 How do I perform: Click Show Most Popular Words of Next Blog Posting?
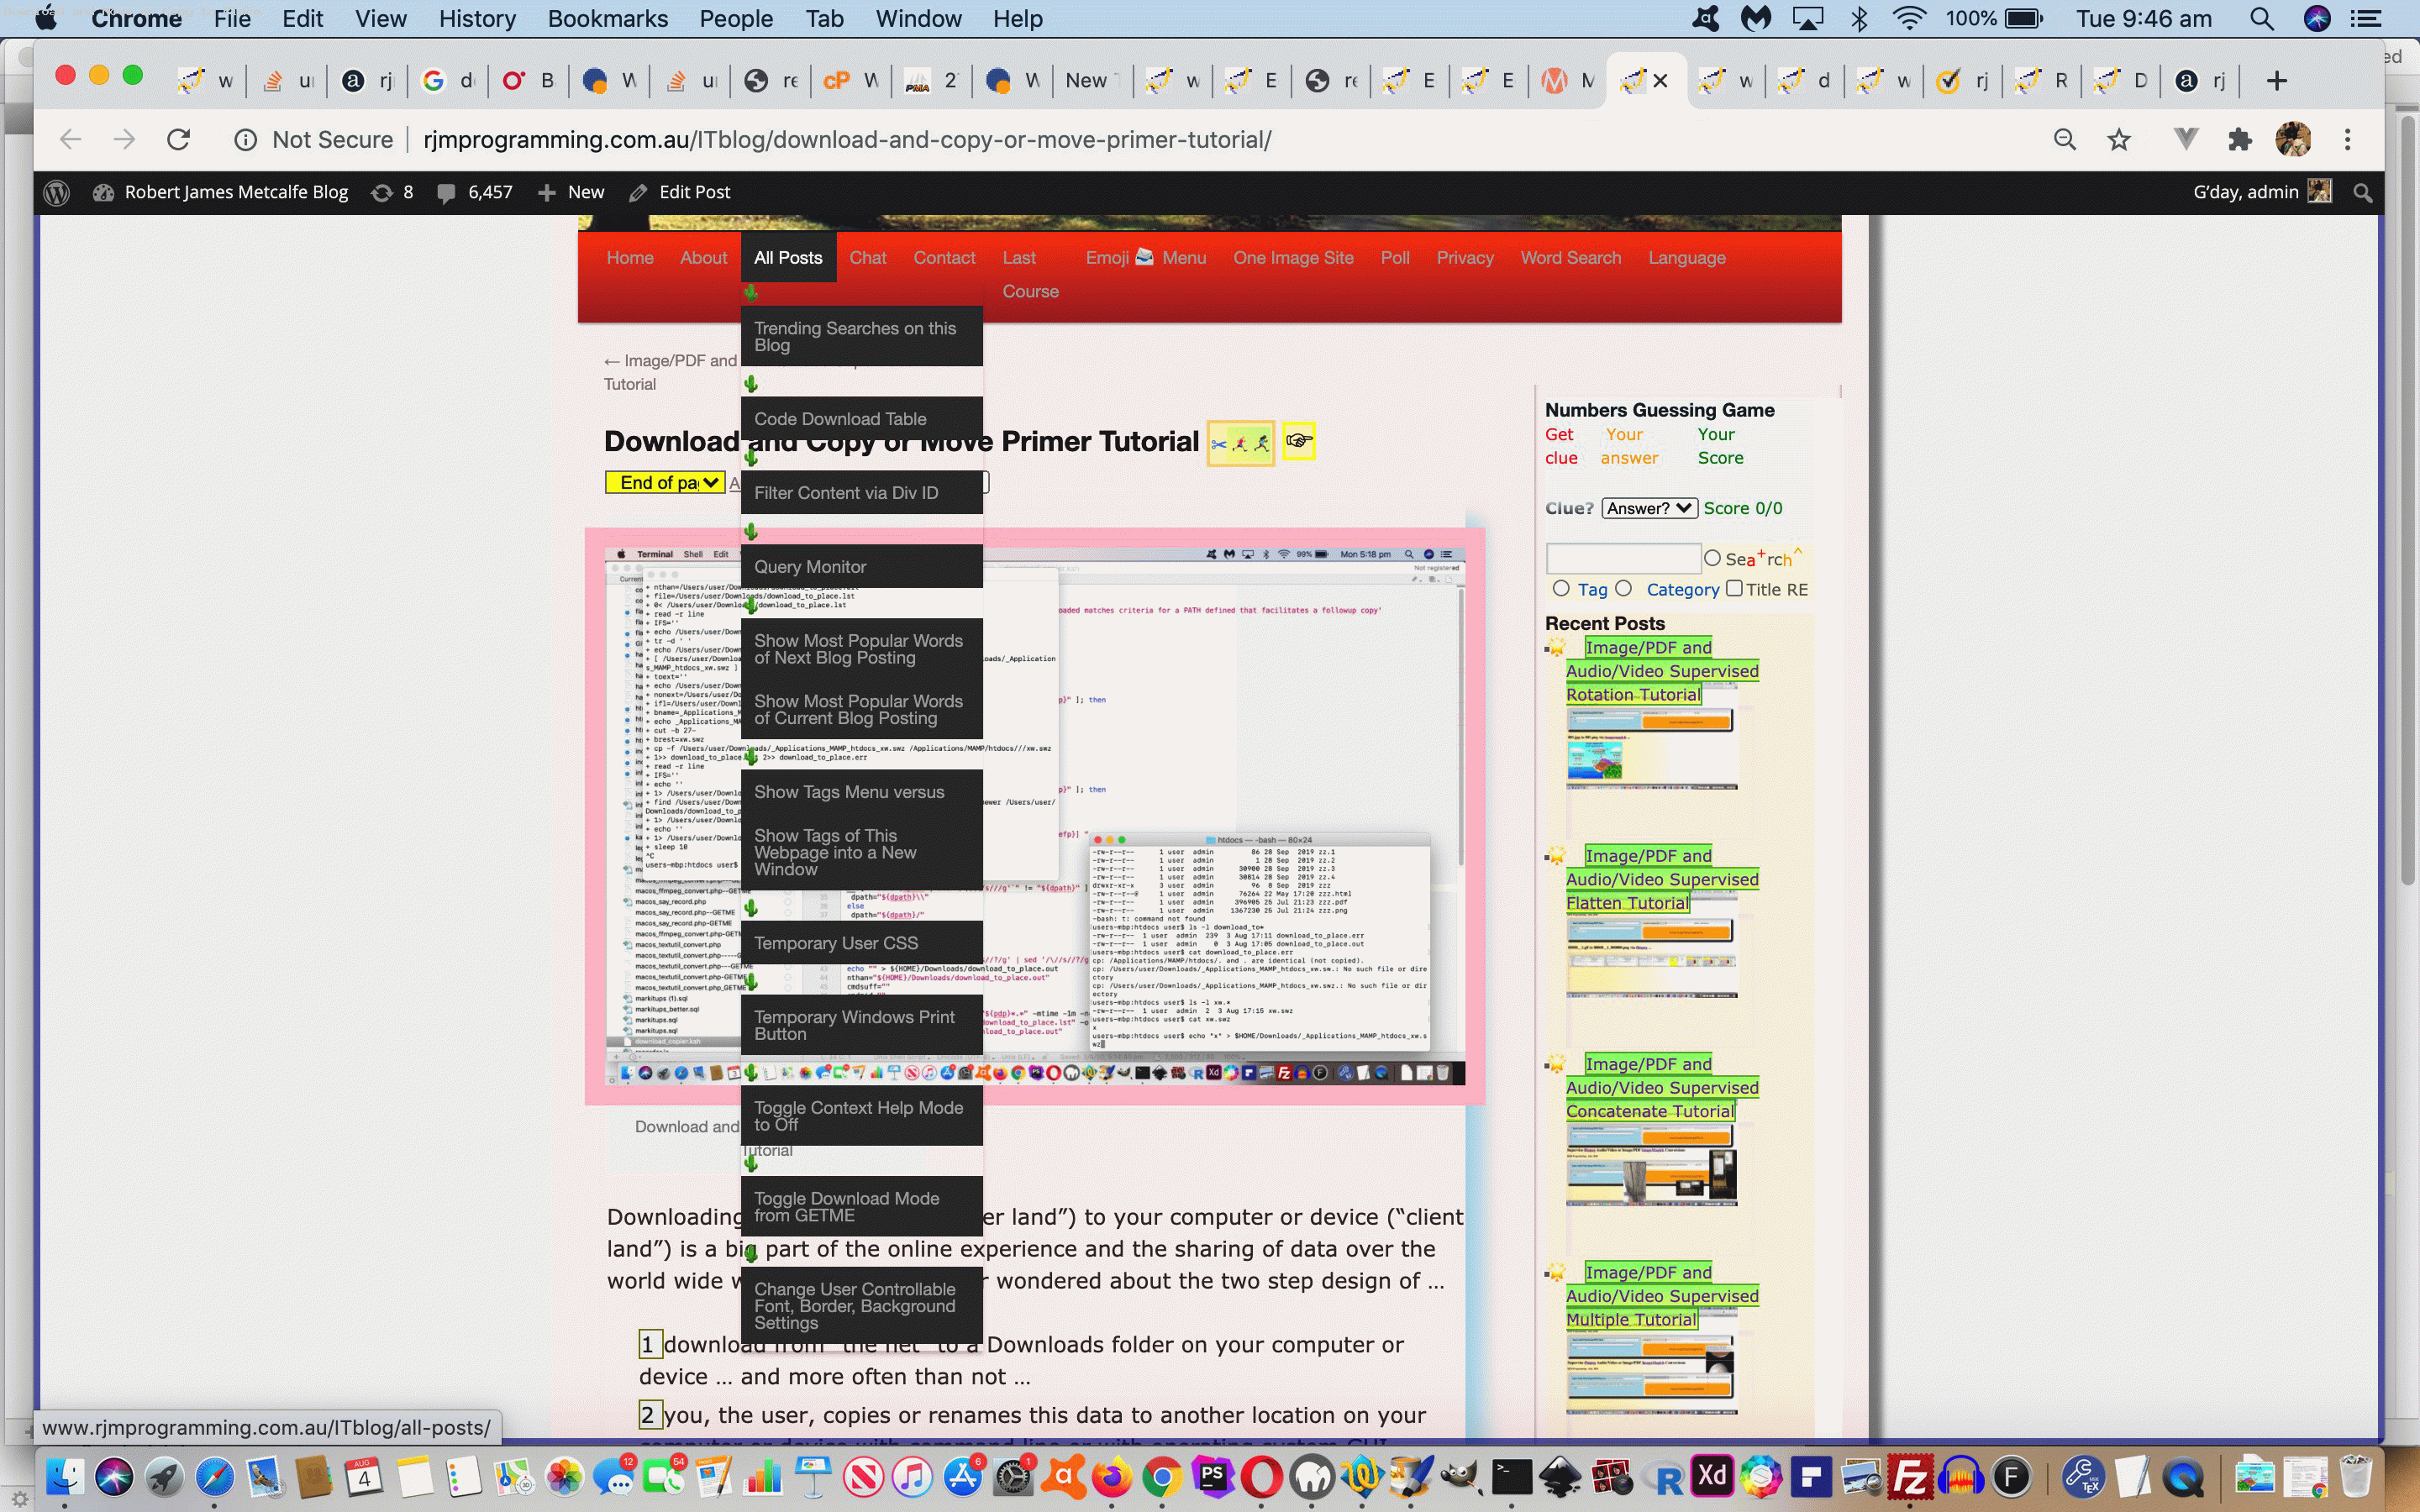[861, 649]
